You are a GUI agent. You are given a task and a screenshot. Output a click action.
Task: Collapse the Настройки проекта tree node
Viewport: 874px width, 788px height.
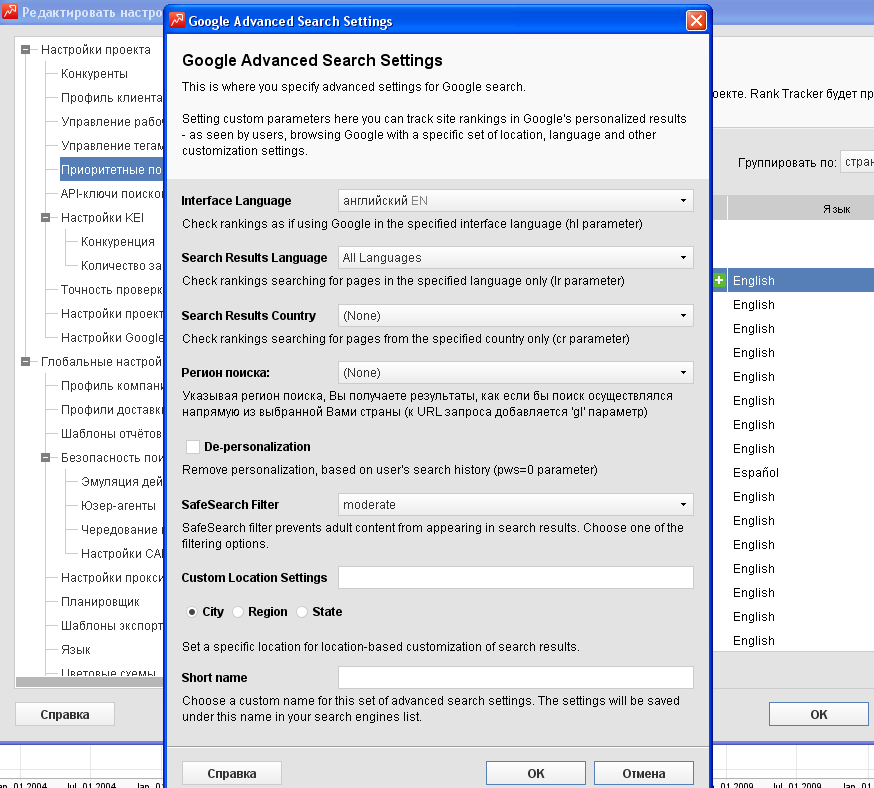click(x=26, y=50)
